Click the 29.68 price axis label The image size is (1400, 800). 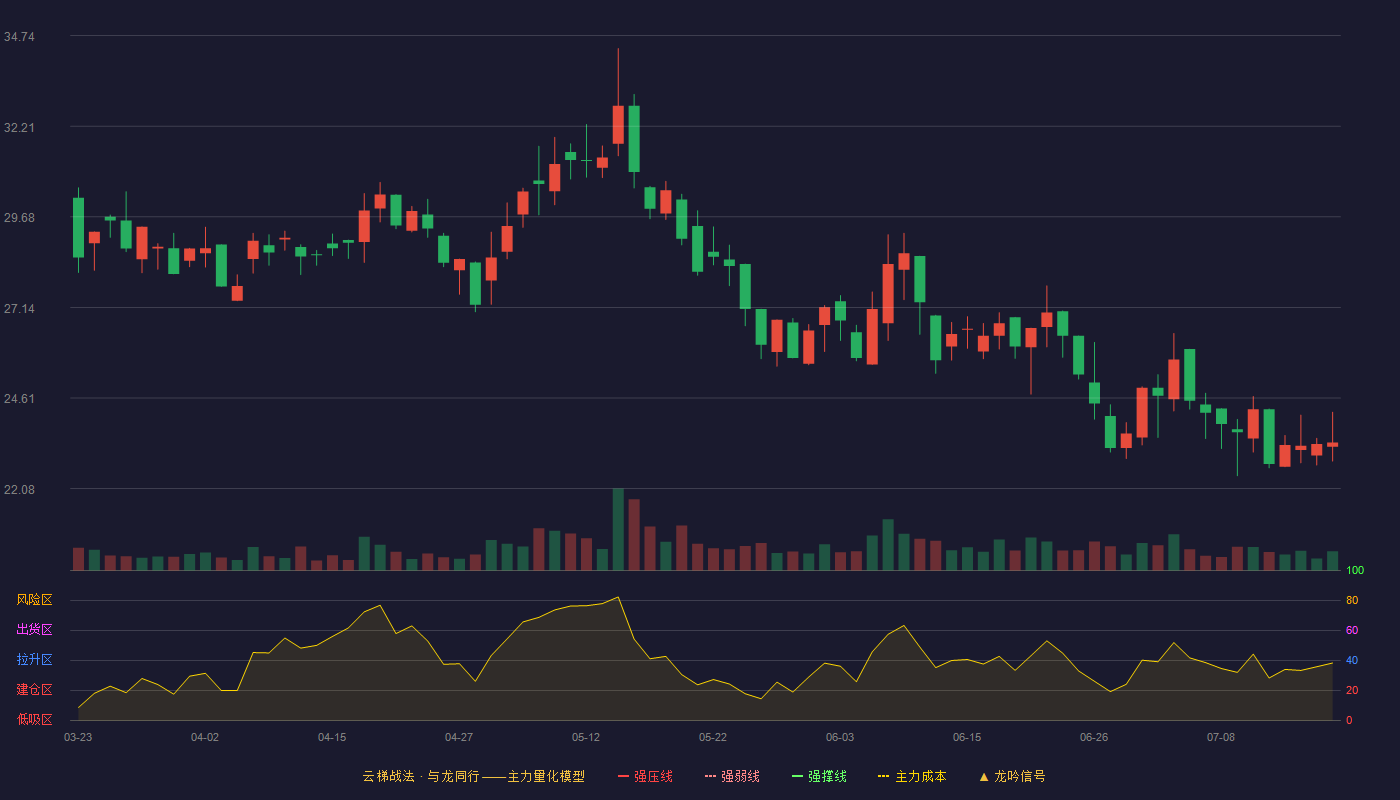(x=19, y=218)
